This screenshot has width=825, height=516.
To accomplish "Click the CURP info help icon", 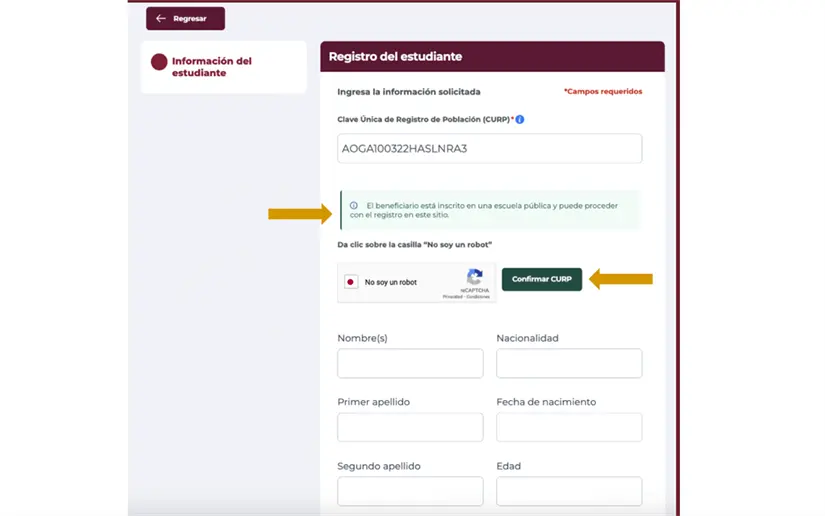I will (x=520, y=120).
